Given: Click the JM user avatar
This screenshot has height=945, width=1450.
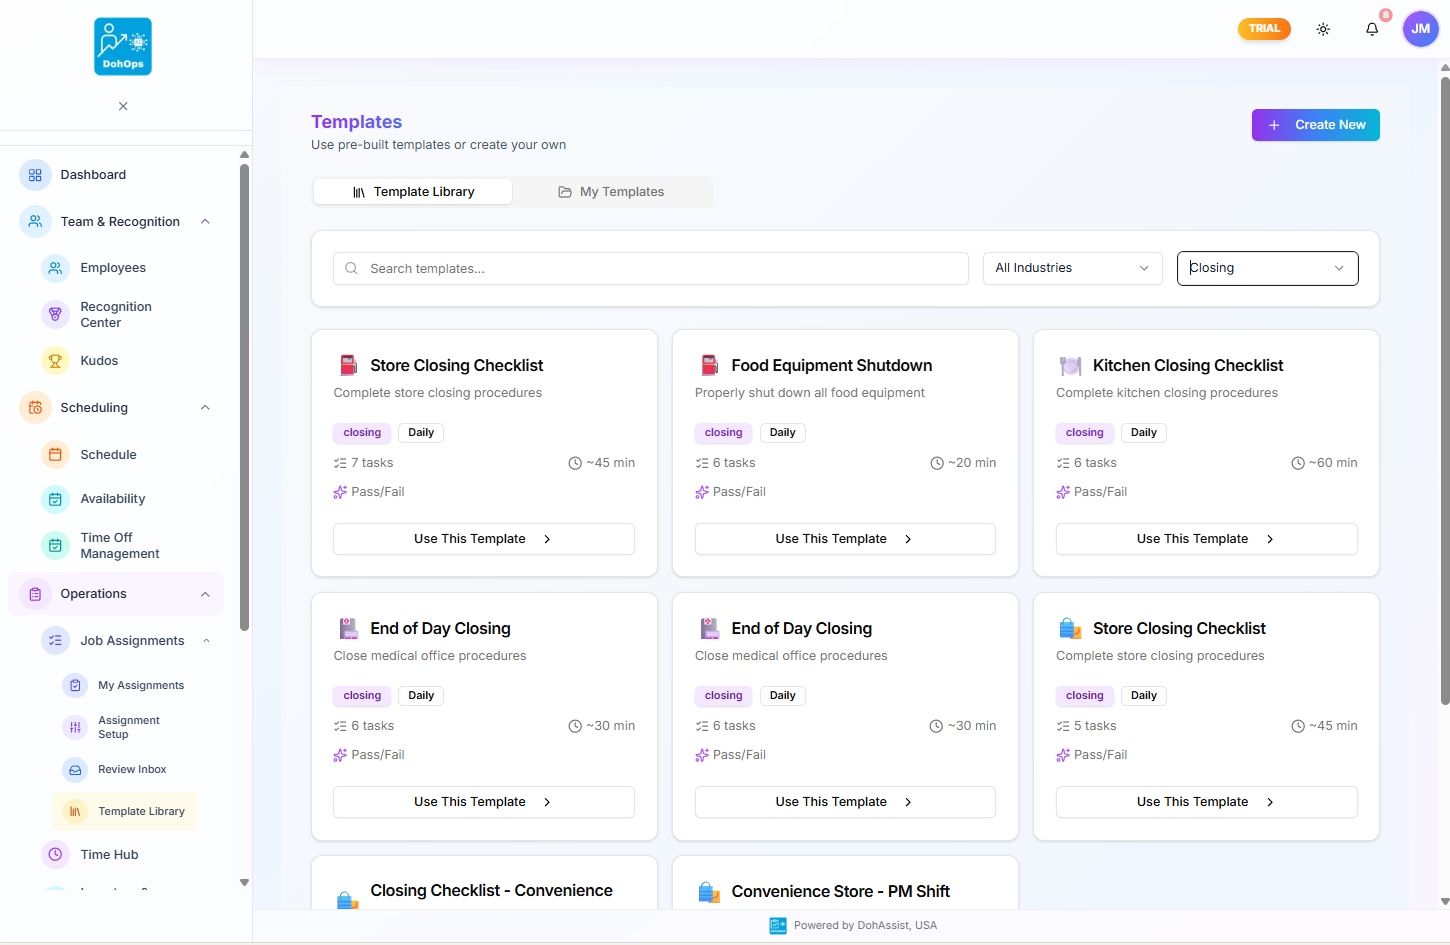Looking at the screenshot, I should click(1420, 28).
